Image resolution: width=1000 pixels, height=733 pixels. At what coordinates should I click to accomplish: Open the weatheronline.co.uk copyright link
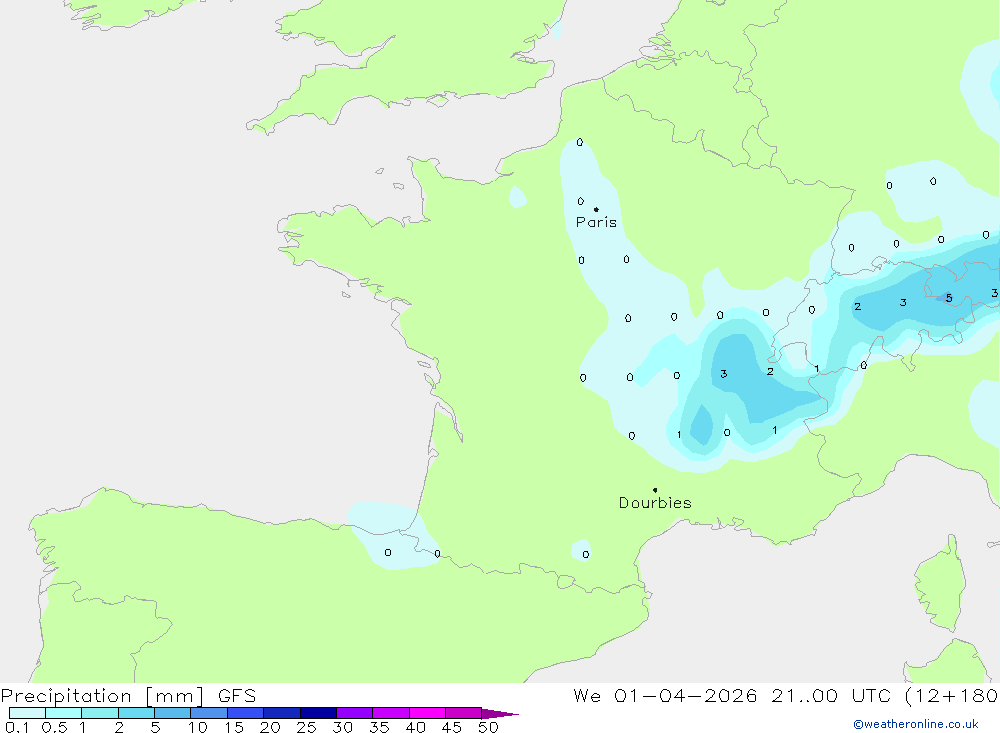tap(916, 724)
